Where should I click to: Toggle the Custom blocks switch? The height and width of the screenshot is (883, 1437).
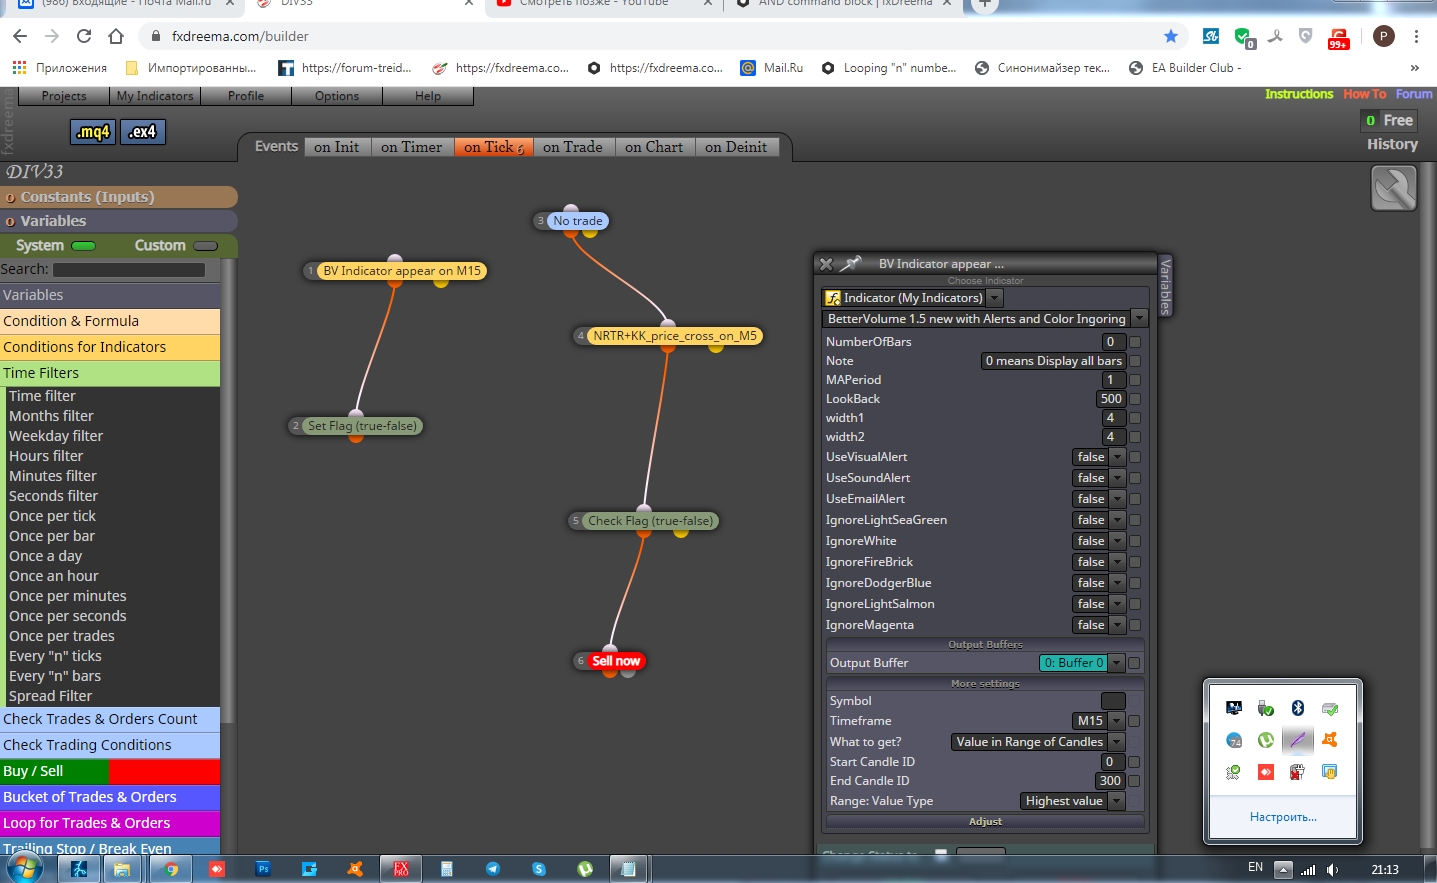(206, 246)
